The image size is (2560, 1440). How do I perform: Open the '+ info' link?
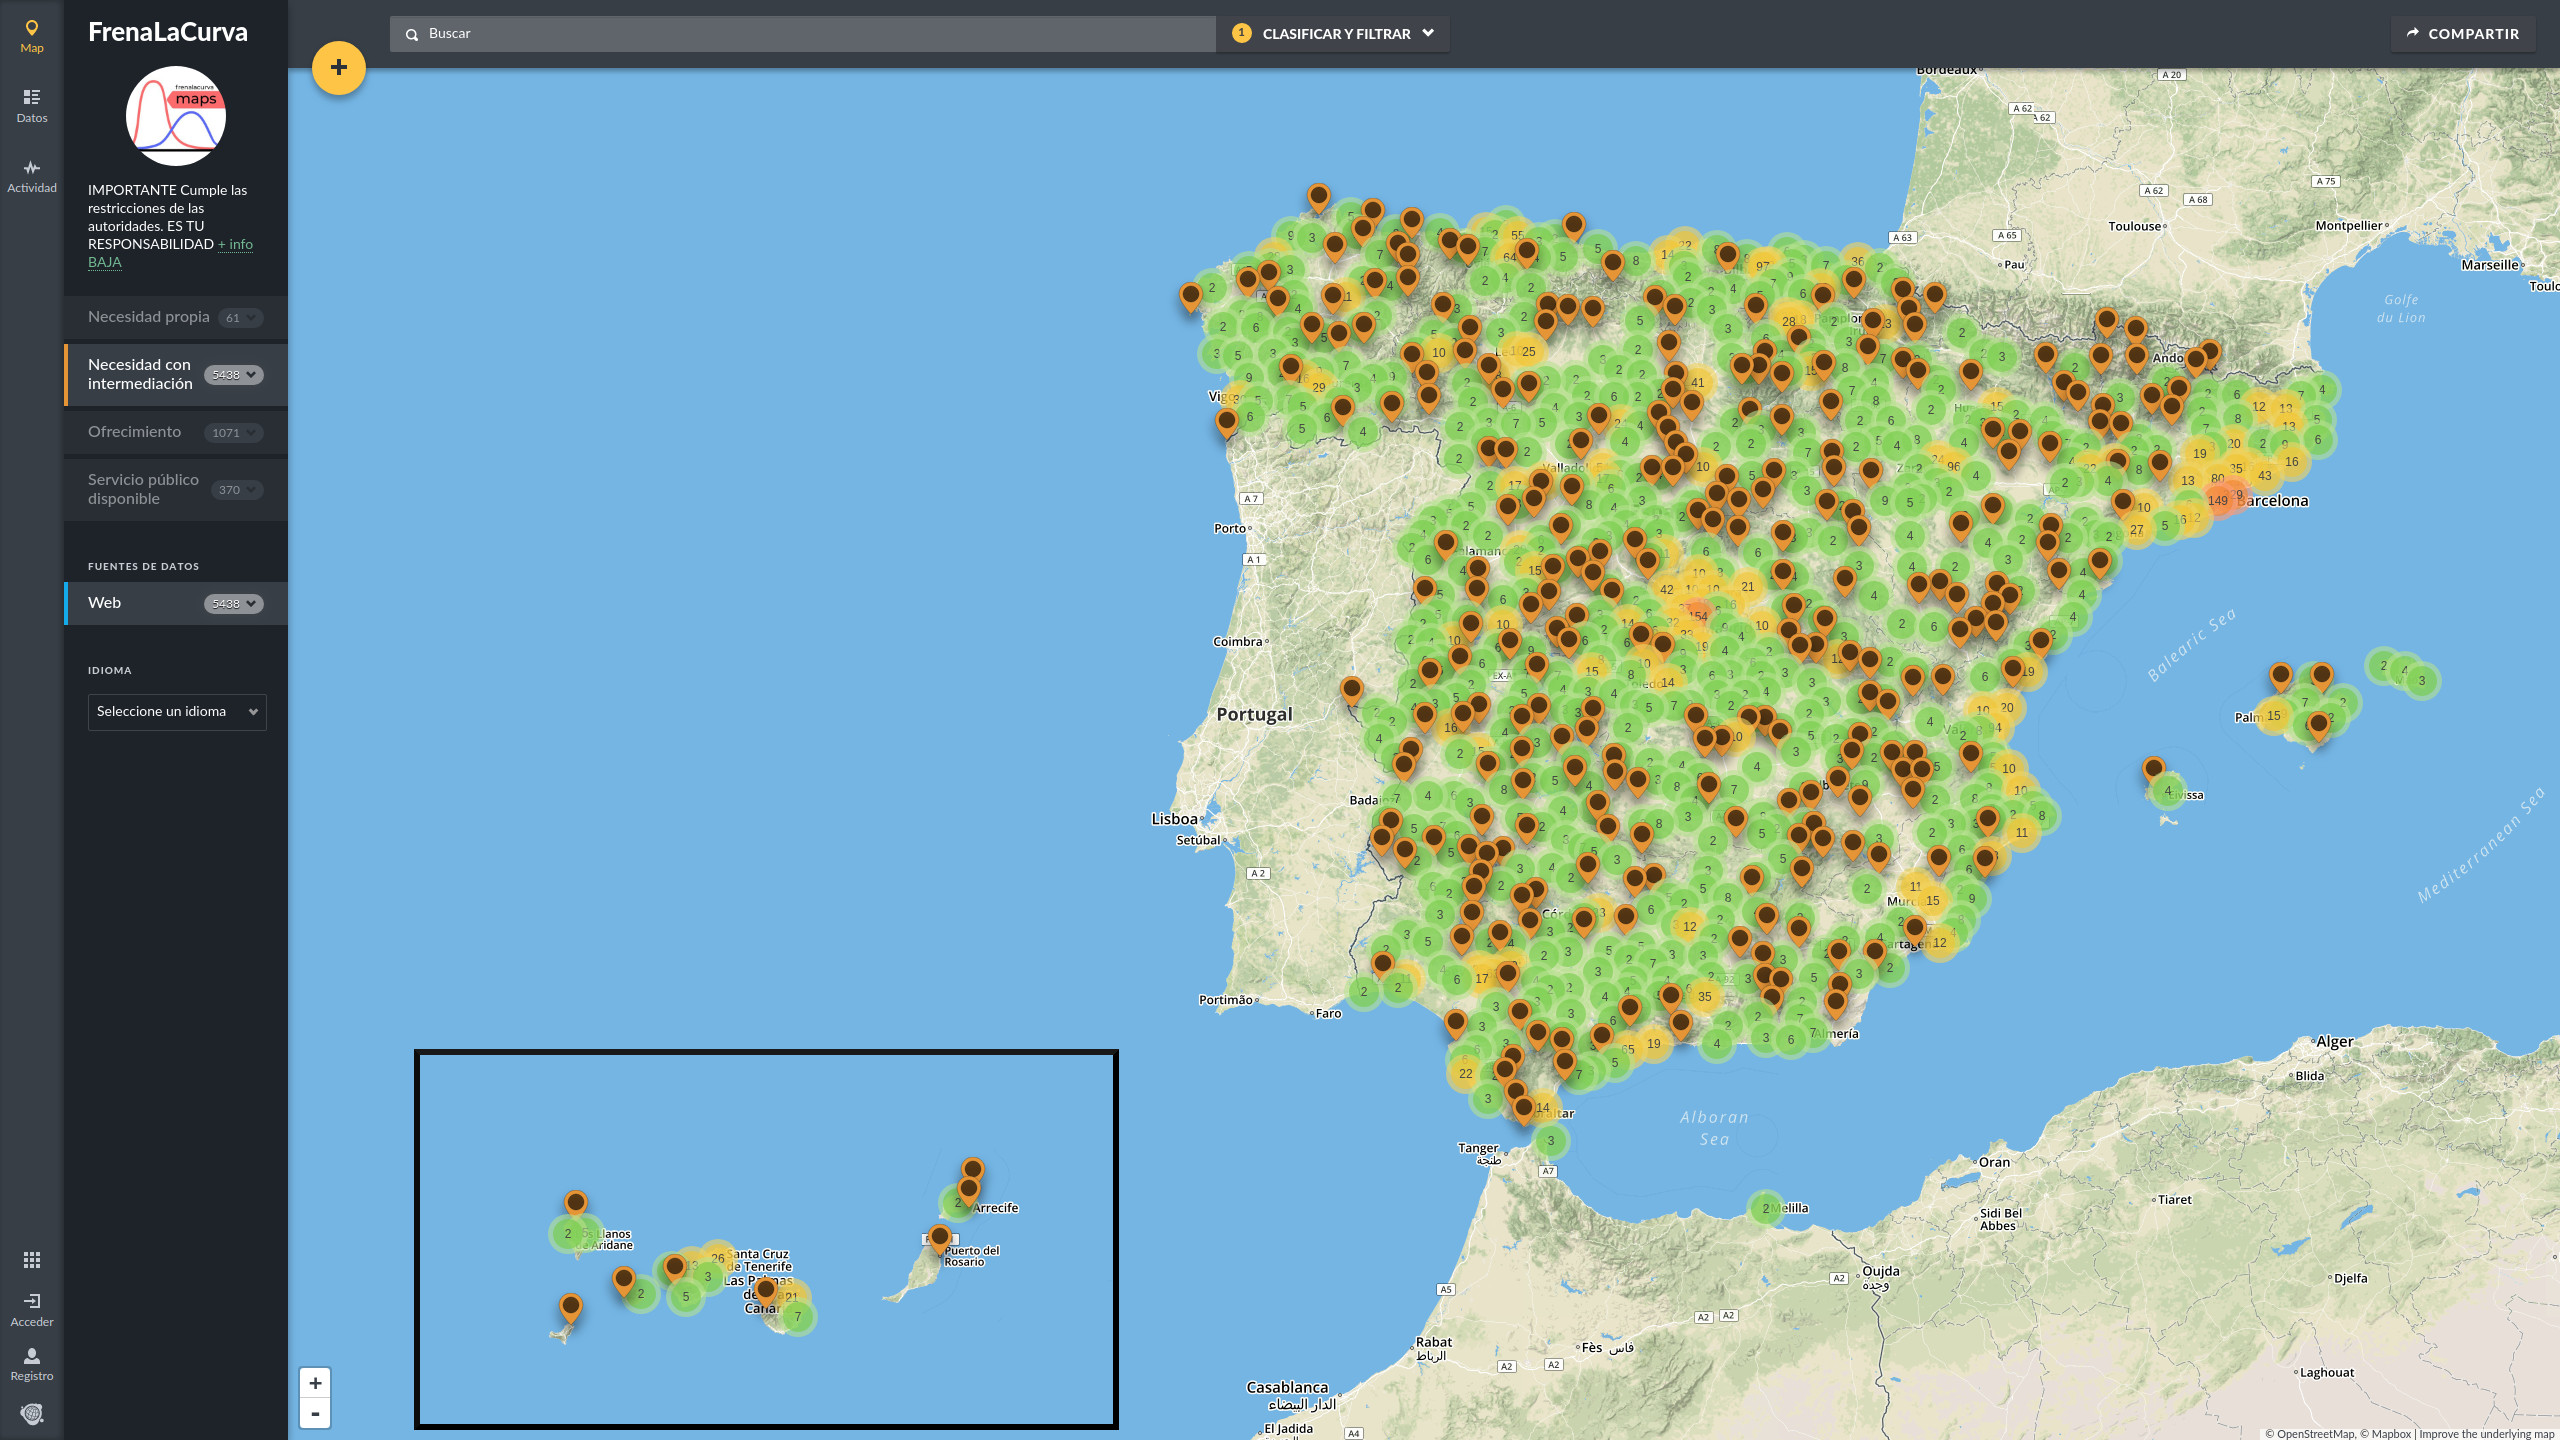pos(235,244)
